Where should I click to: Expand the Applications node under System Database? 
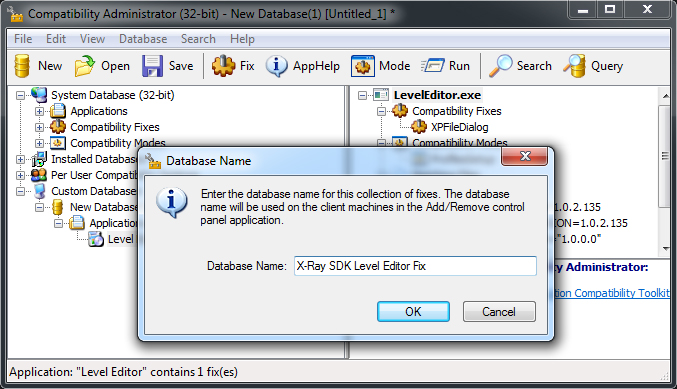tap(39, 111)
